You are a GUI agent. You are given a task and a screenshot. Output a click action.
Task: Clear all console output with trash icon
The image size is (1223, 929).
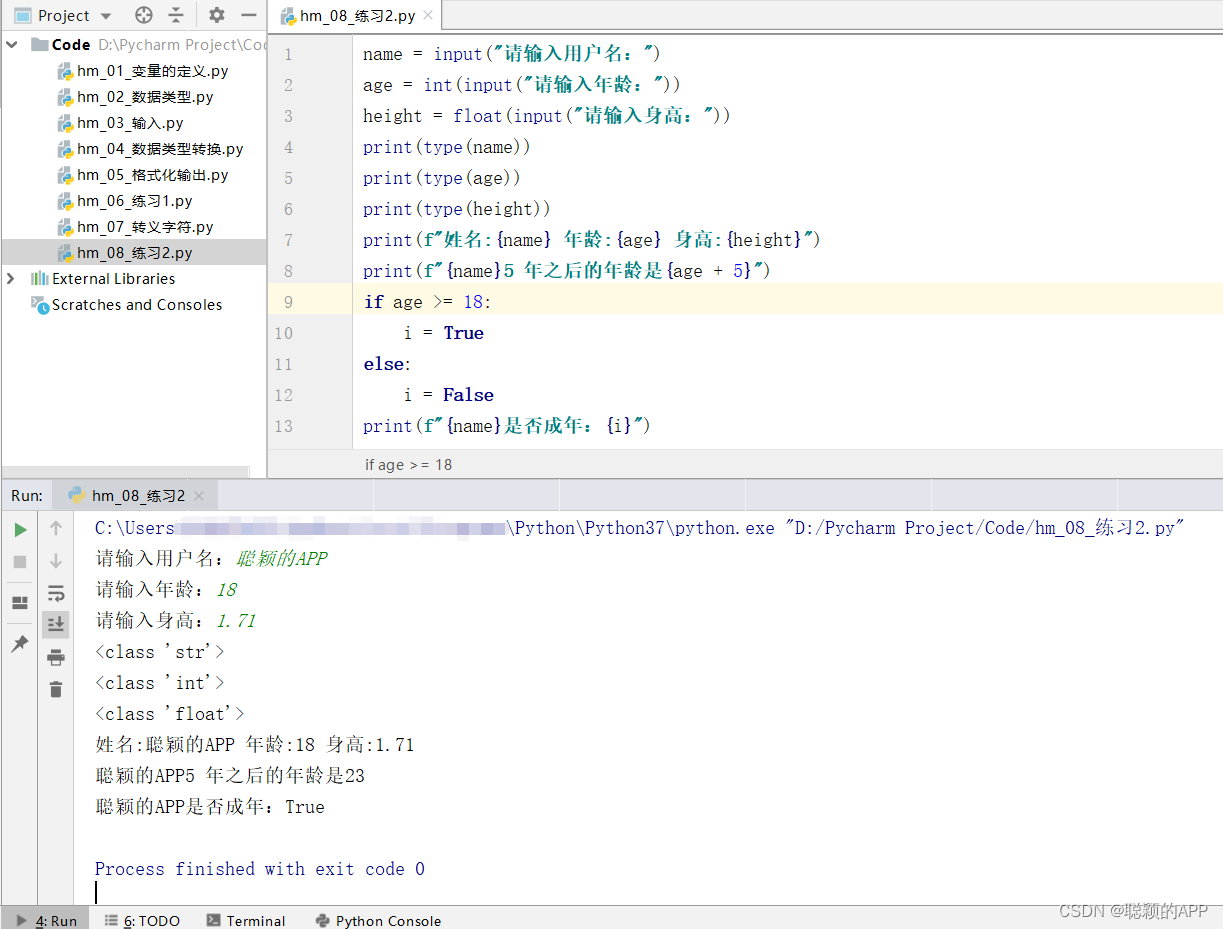click(x=56, y=689)
